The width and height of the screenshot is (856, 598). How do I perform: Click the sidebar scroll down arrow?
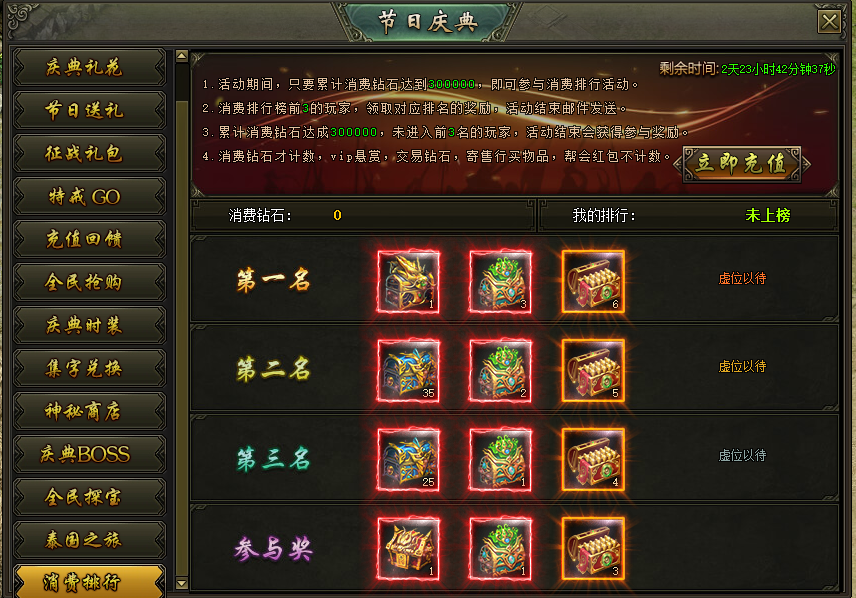(x=182, y=583)
